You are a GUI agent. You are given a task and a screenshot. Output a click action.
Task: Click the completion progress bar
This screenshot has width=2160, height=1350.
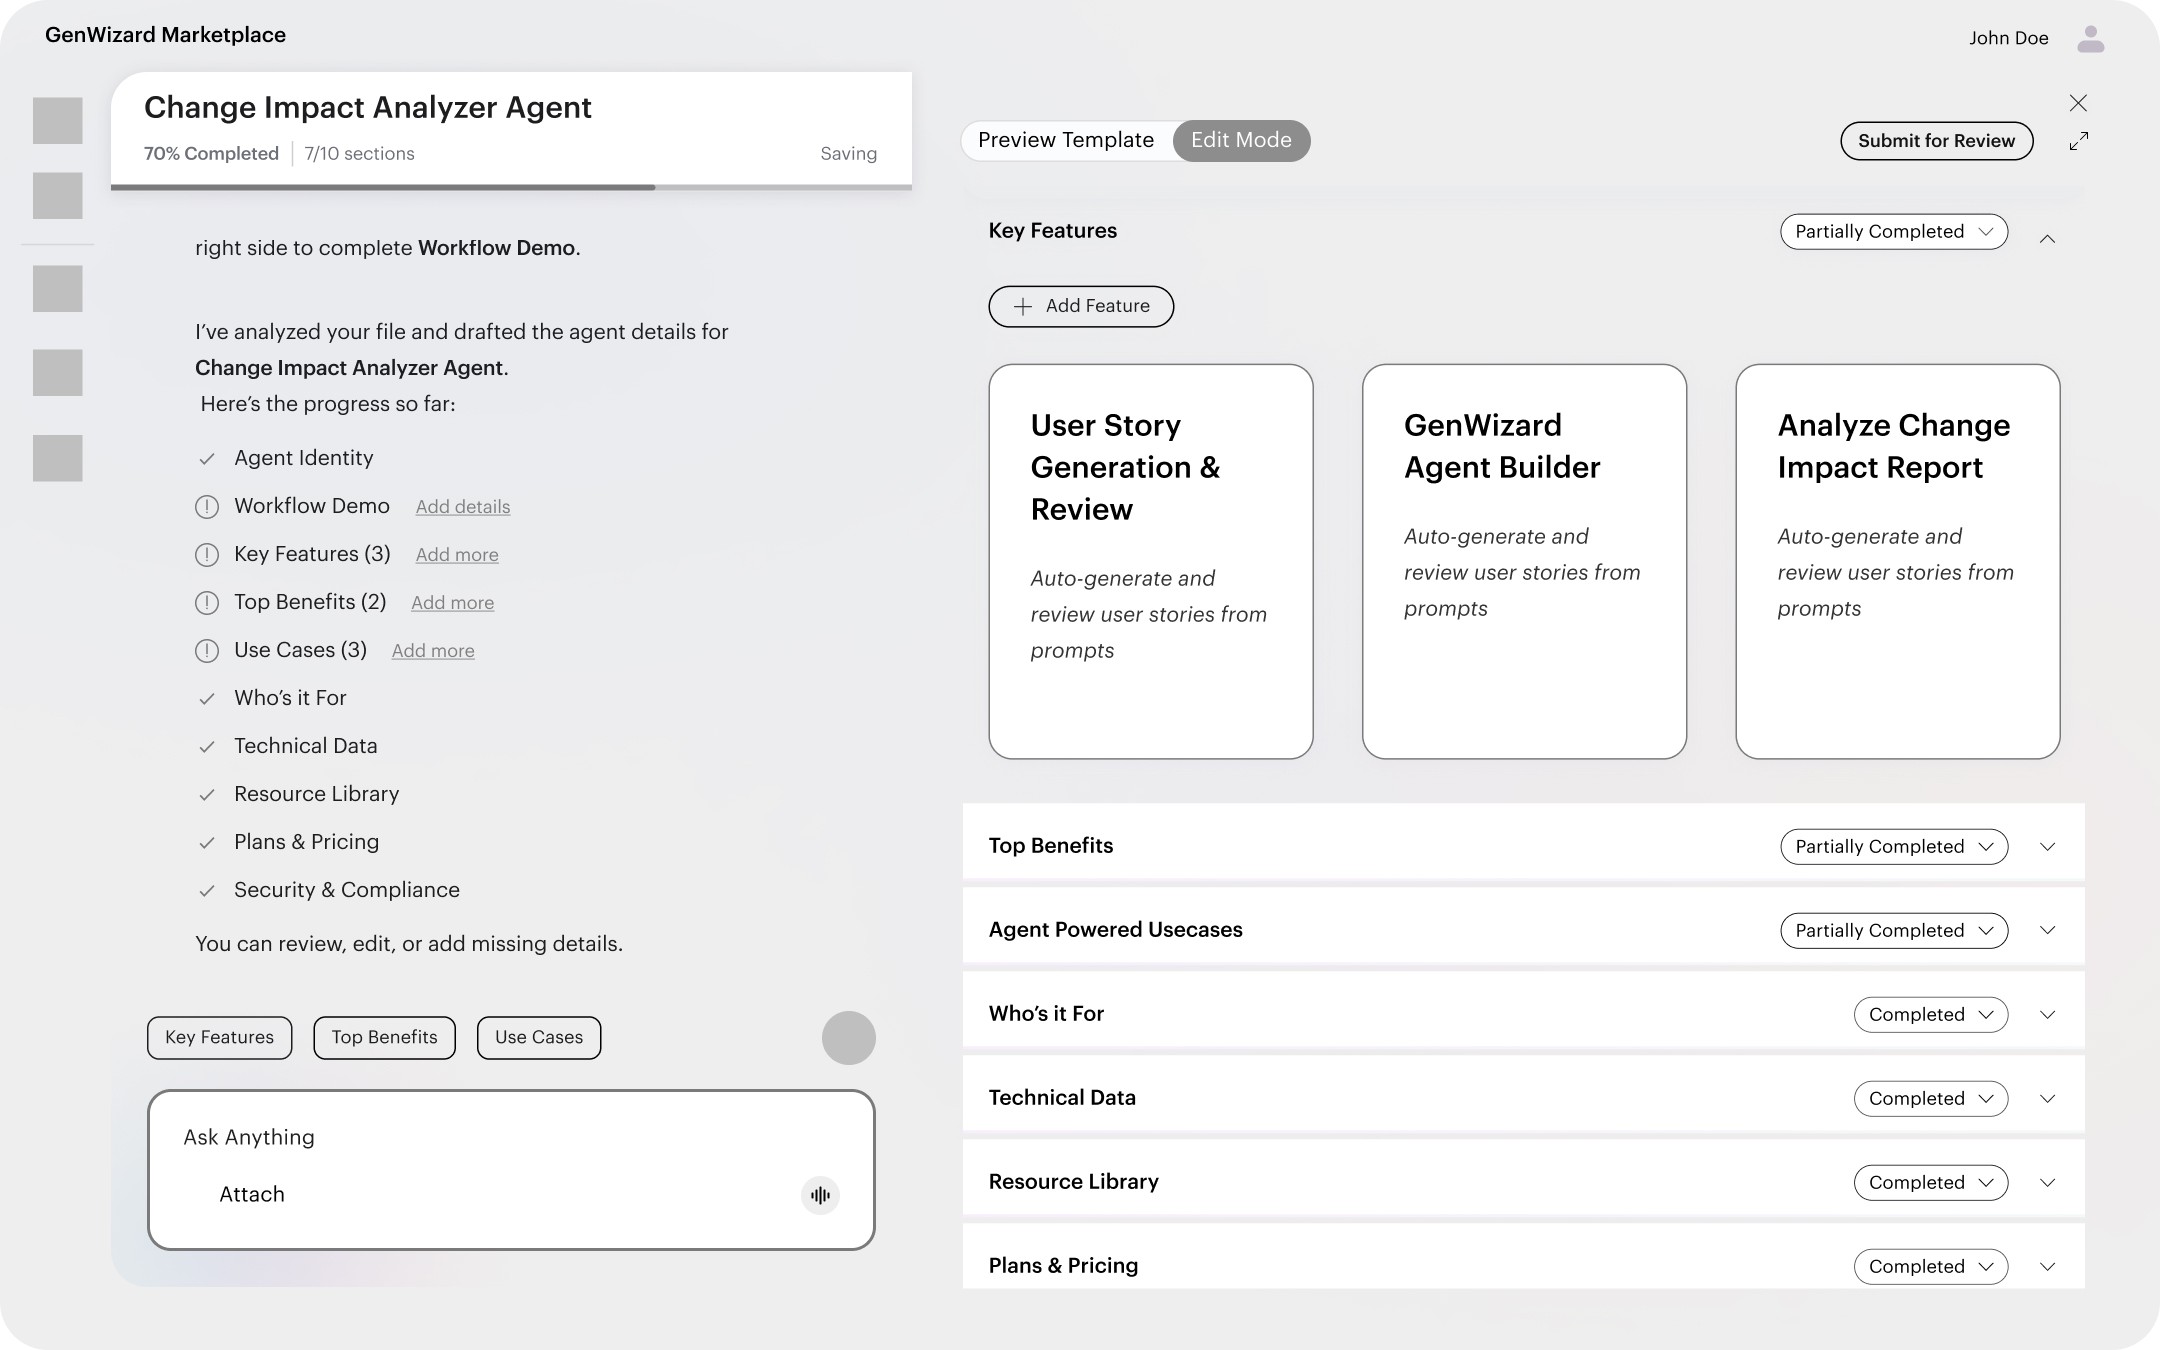(x=511, y=187)
